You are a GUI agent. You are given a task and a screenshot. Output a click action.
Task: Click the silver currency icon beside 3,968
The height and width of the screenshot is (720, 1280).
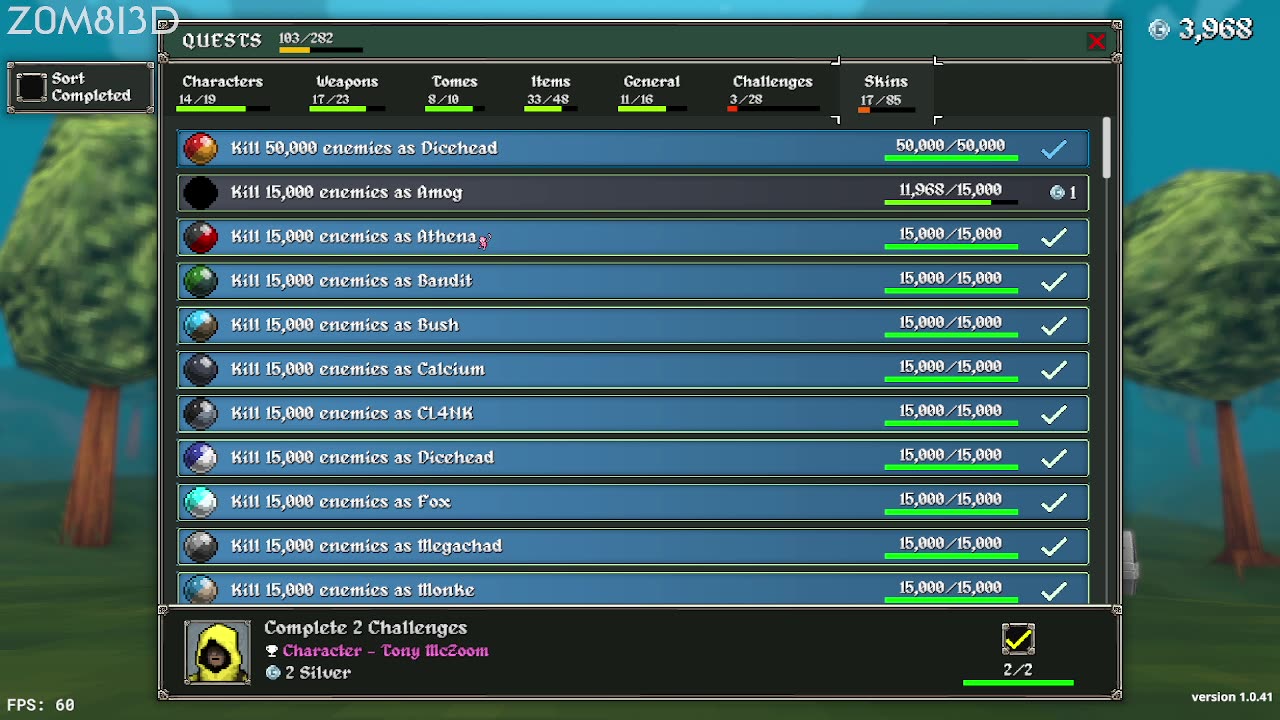coord(1159,29)
